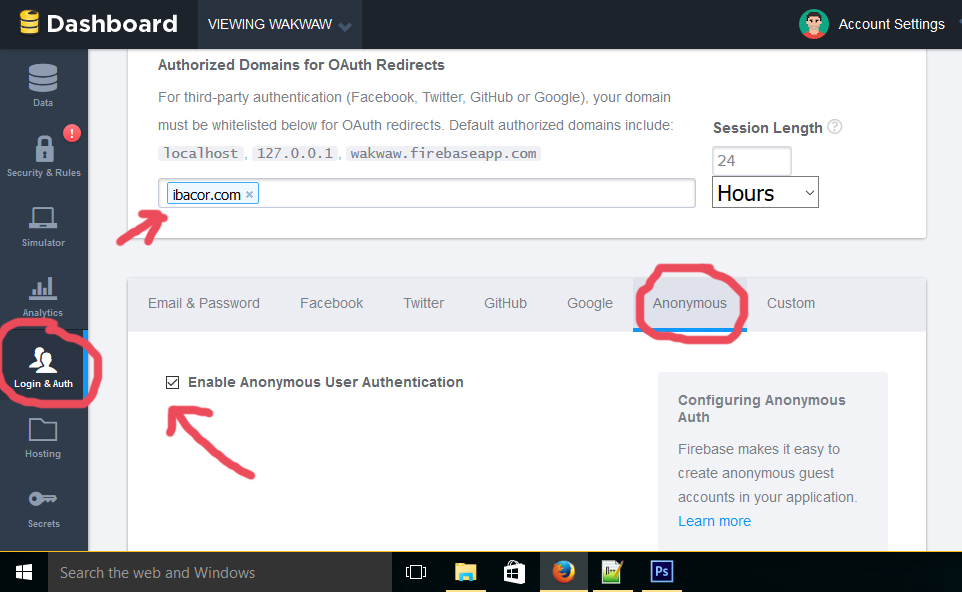
Task: Switch to Email & Password tab
Action: point(204,303)
